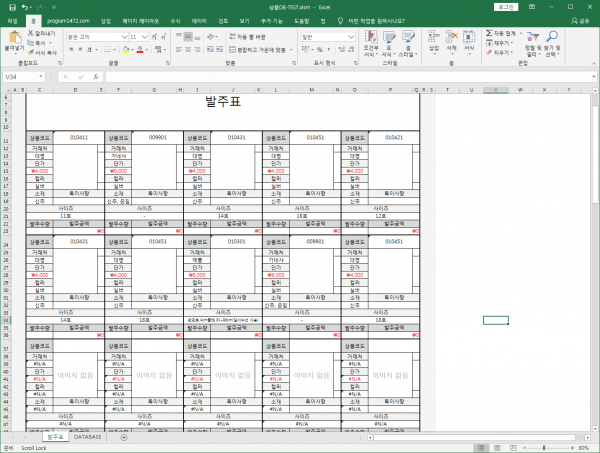Click the Paste (붙여넣기) icon

(12, 39)
